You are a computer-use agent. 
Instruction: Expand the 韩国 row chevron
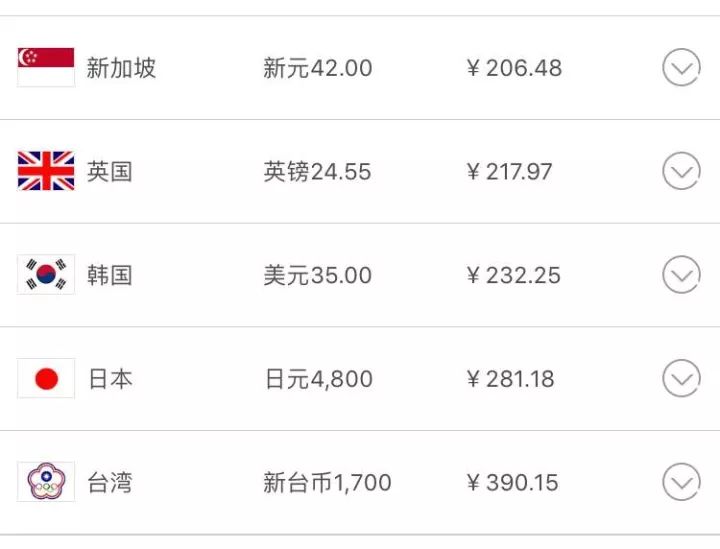click(x=681, y=275)
